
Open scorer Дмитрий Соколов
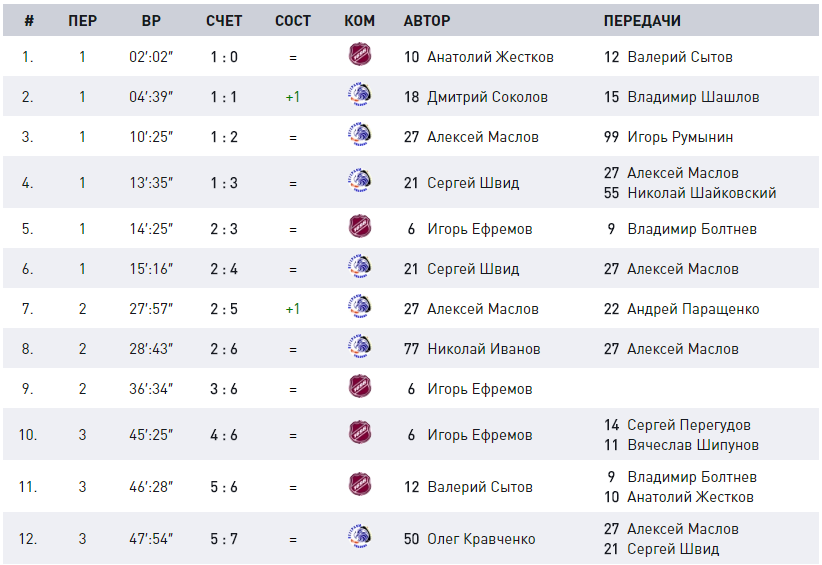488,97
